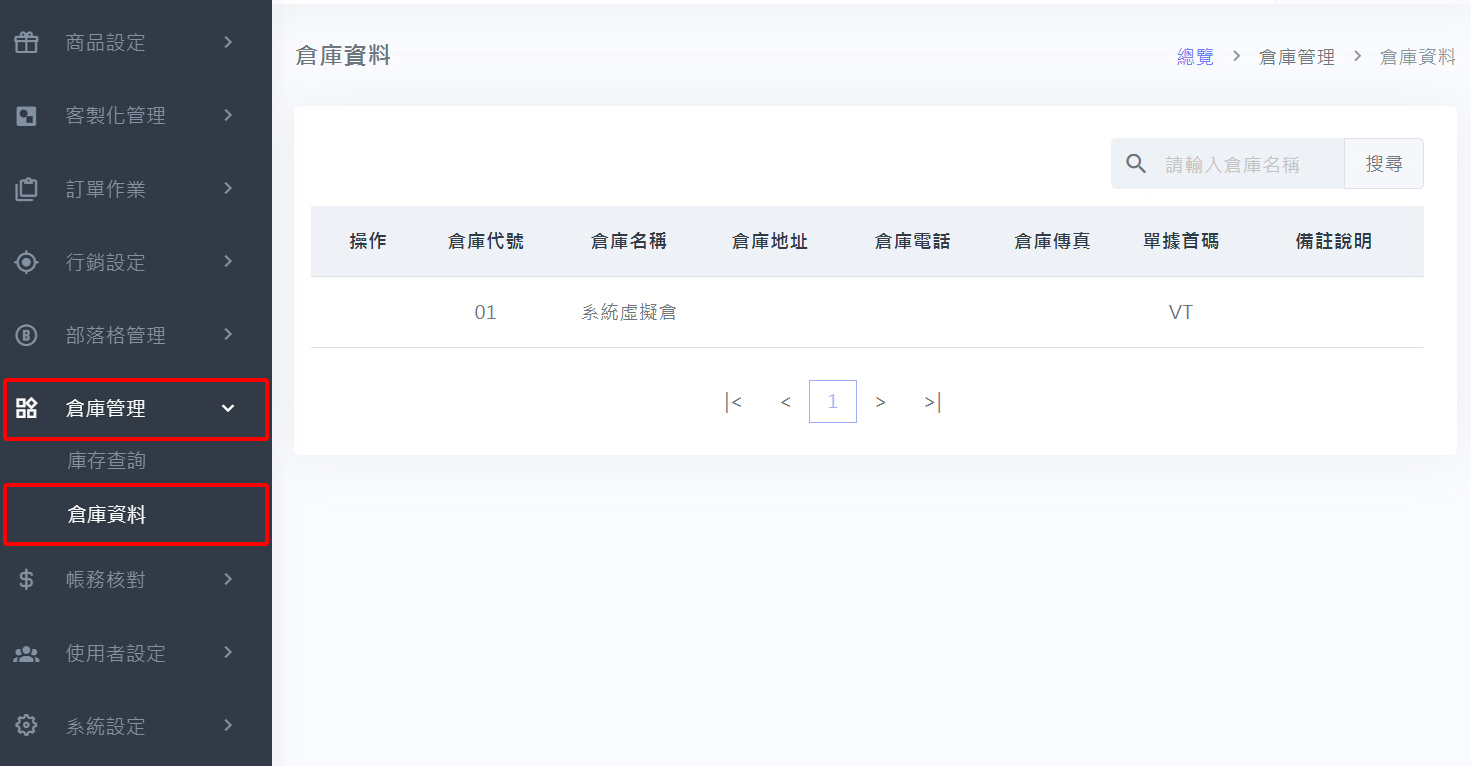Go to the next page arrow
The height and width of the screenshot is (766, 1471).
[x=880, y=402]
